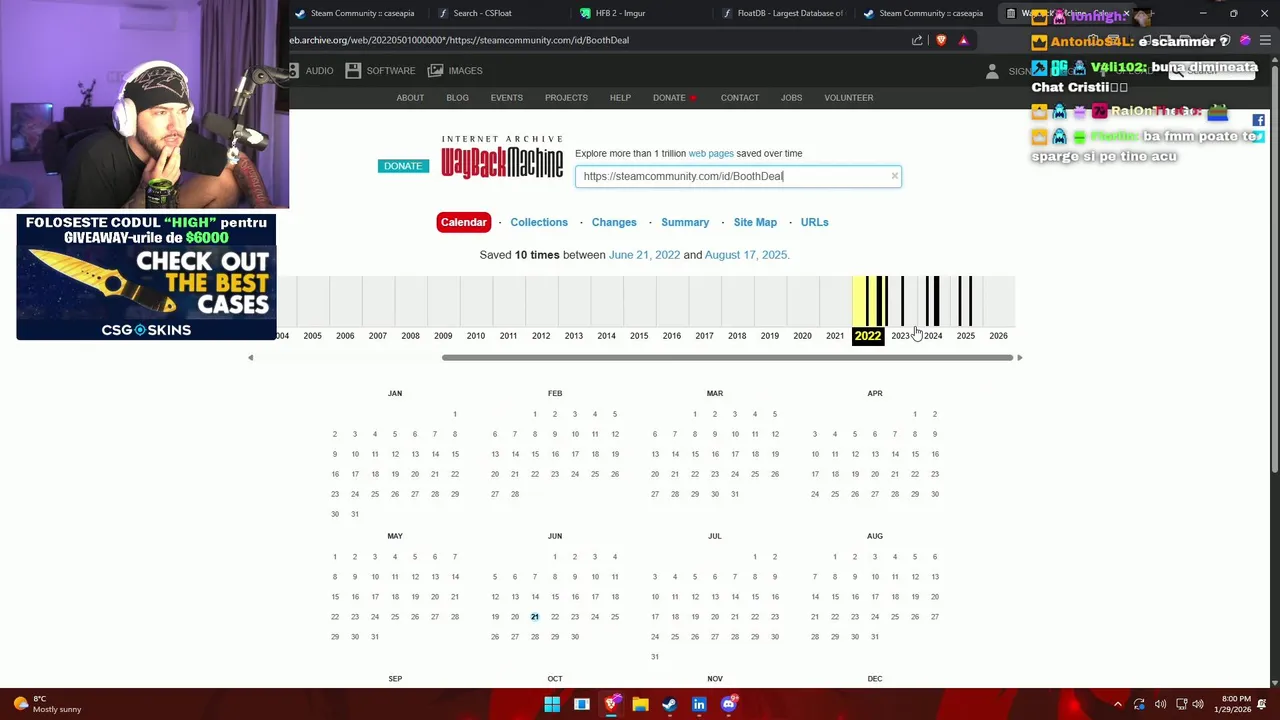Open File Explorer in the taskbar
The height and width of the screenshot is (720, 1280).
pyautogui.click(x=640, y=704)
